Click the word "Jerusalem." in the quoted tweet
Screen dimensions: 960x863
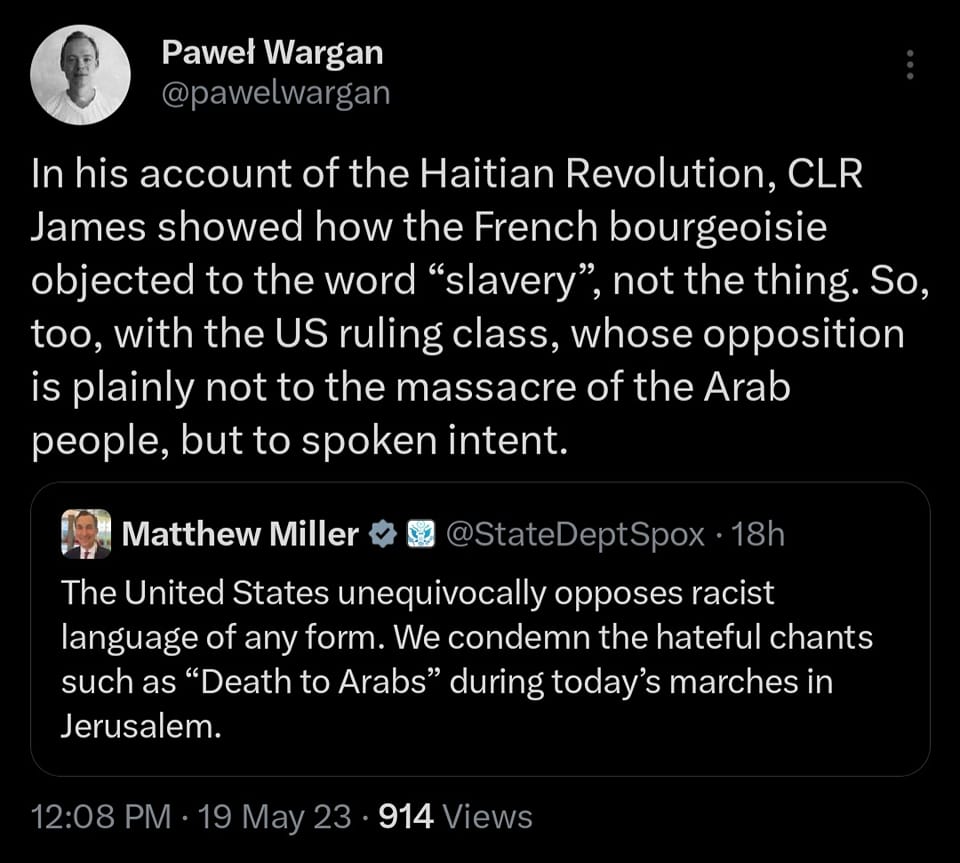coord(138,727)
